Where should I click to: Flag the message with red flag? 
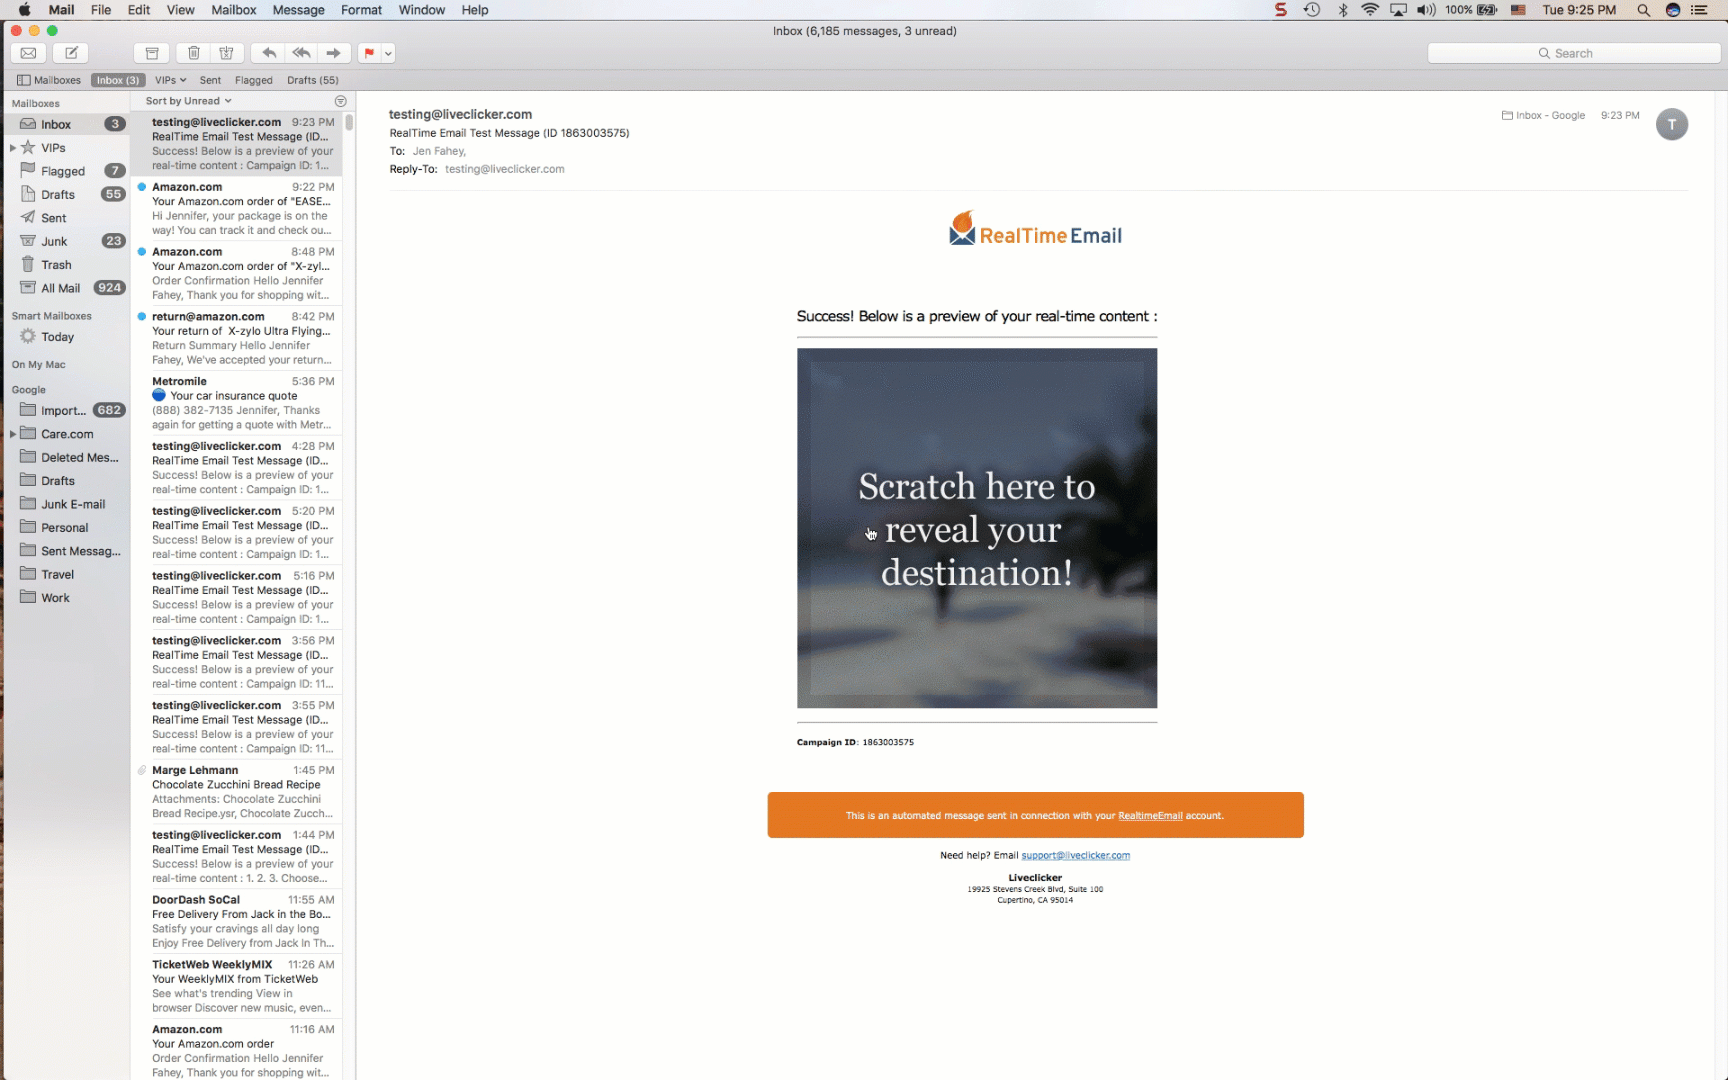pyautogui.click(x=369, y=53)
